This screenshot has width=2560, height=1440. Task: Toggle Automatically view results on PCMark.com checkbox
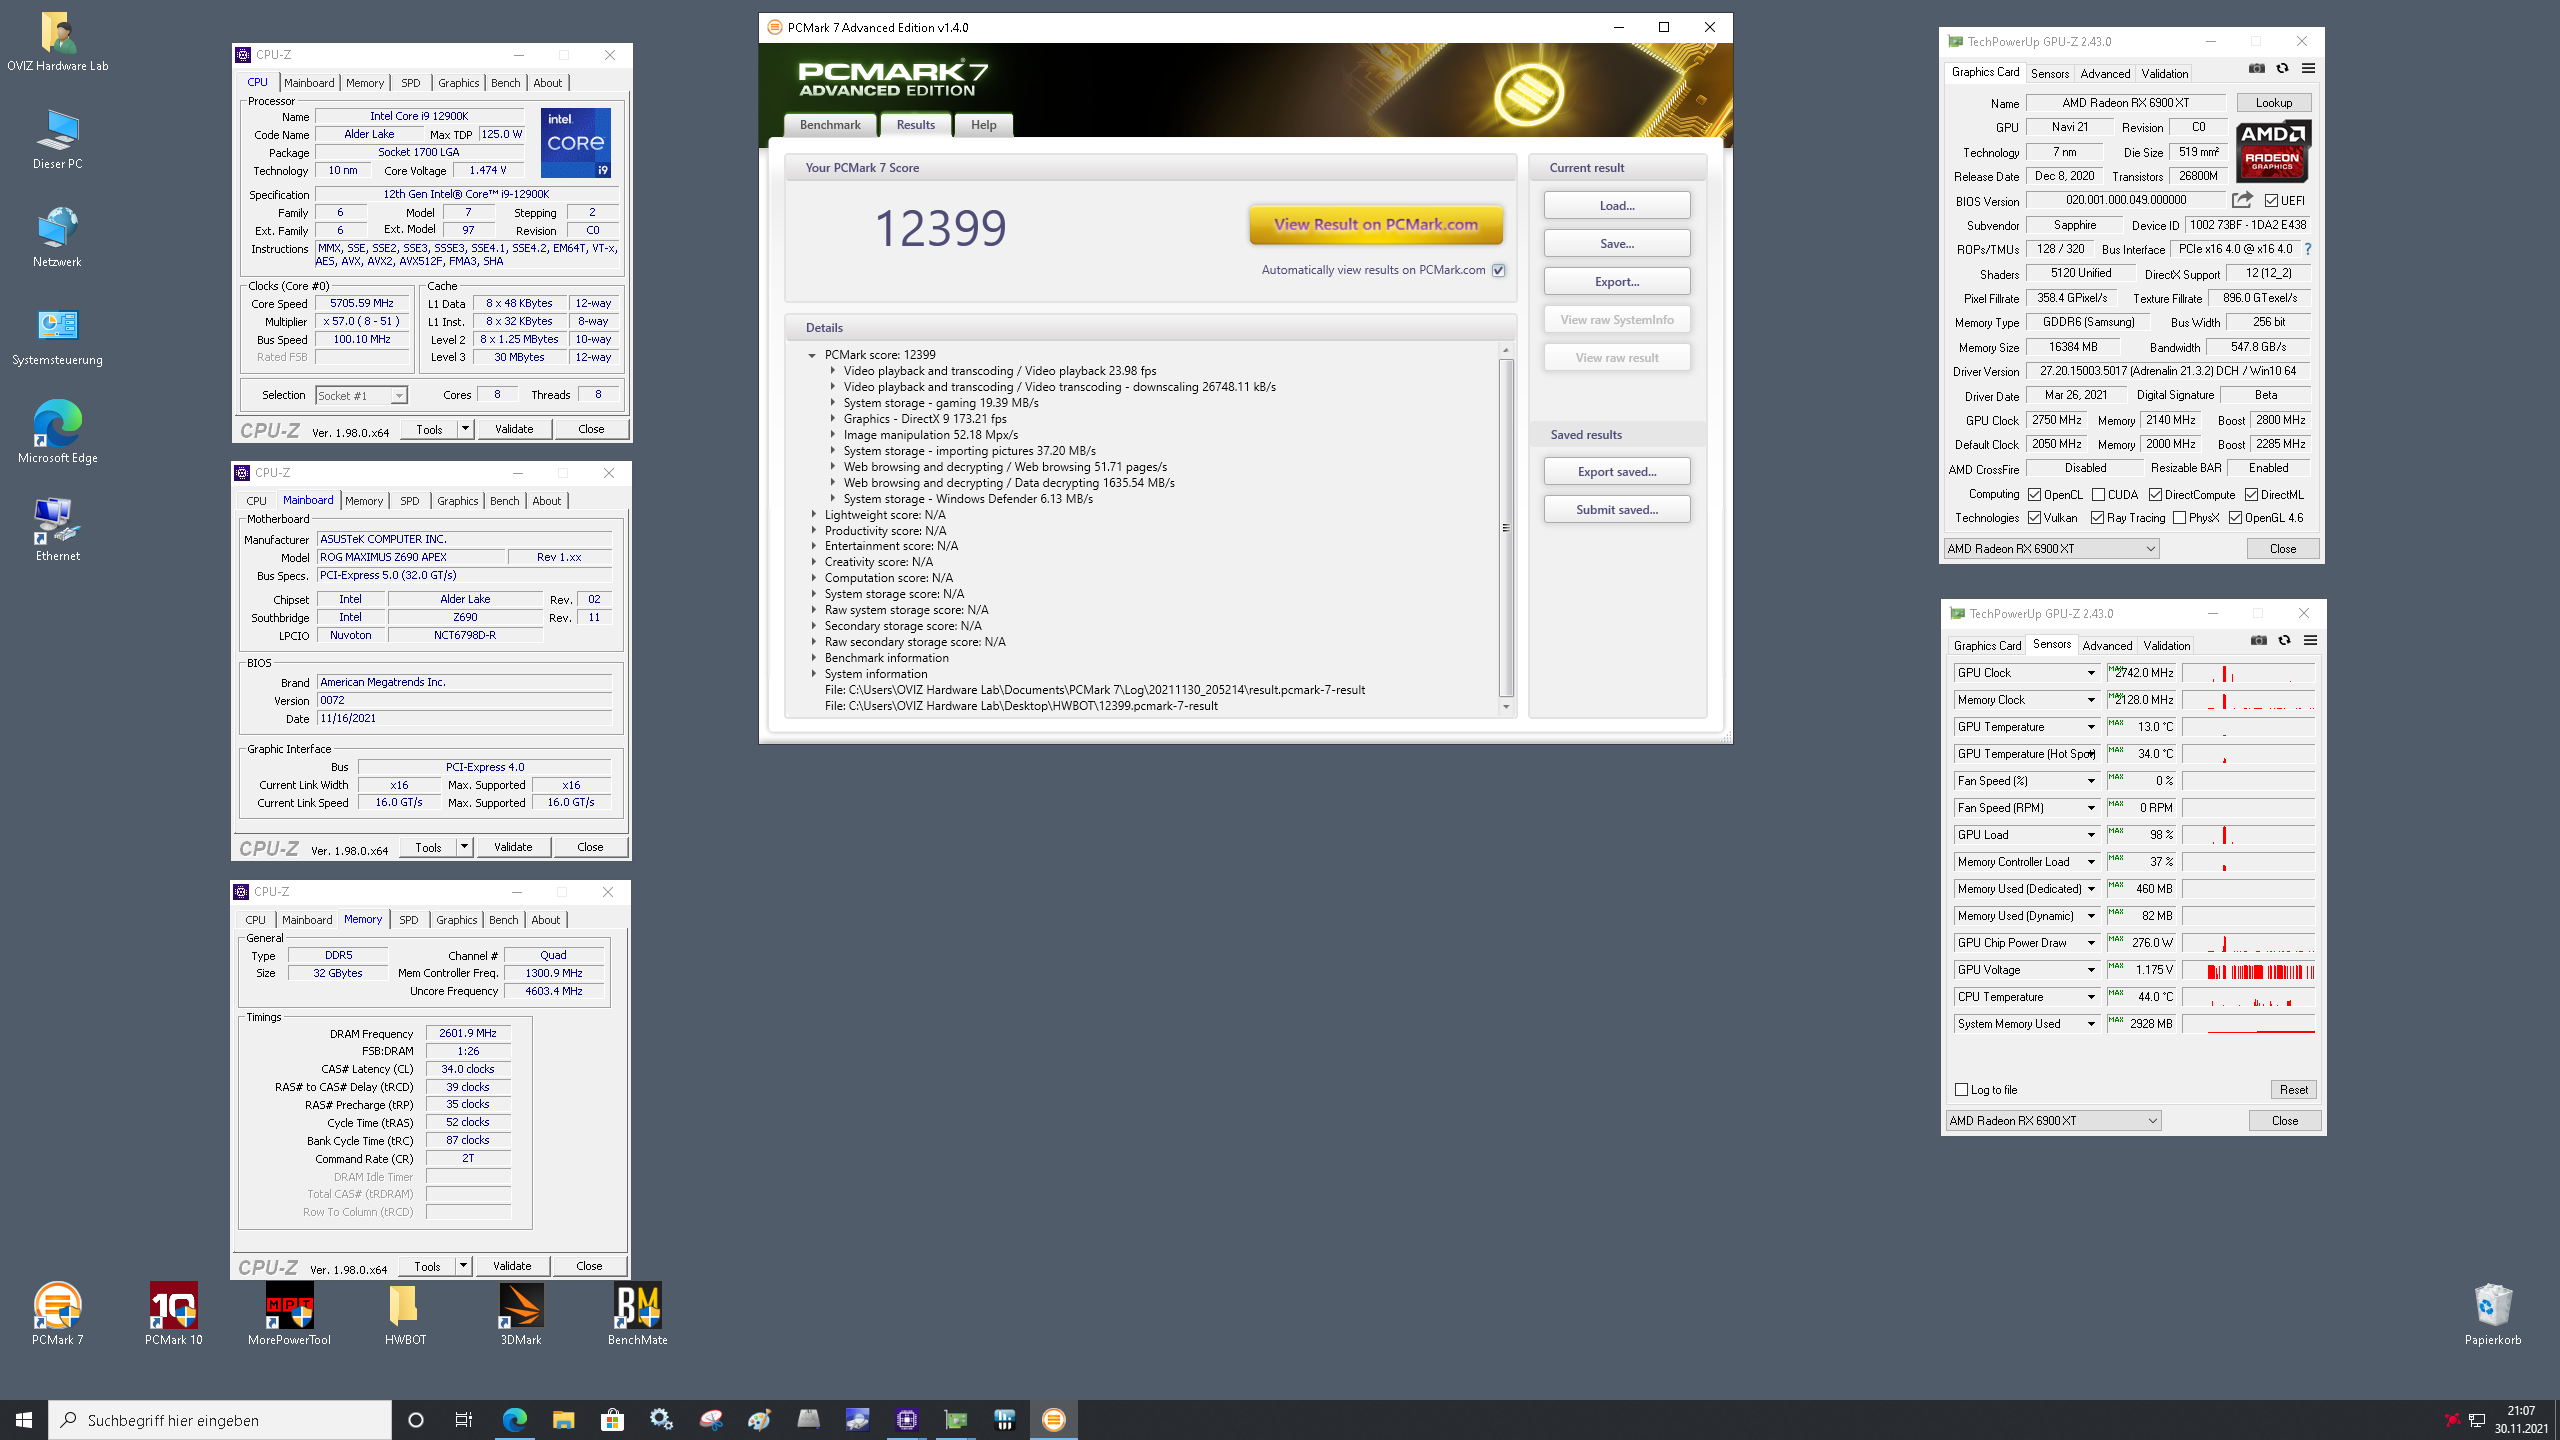(x=1498, y=270)
